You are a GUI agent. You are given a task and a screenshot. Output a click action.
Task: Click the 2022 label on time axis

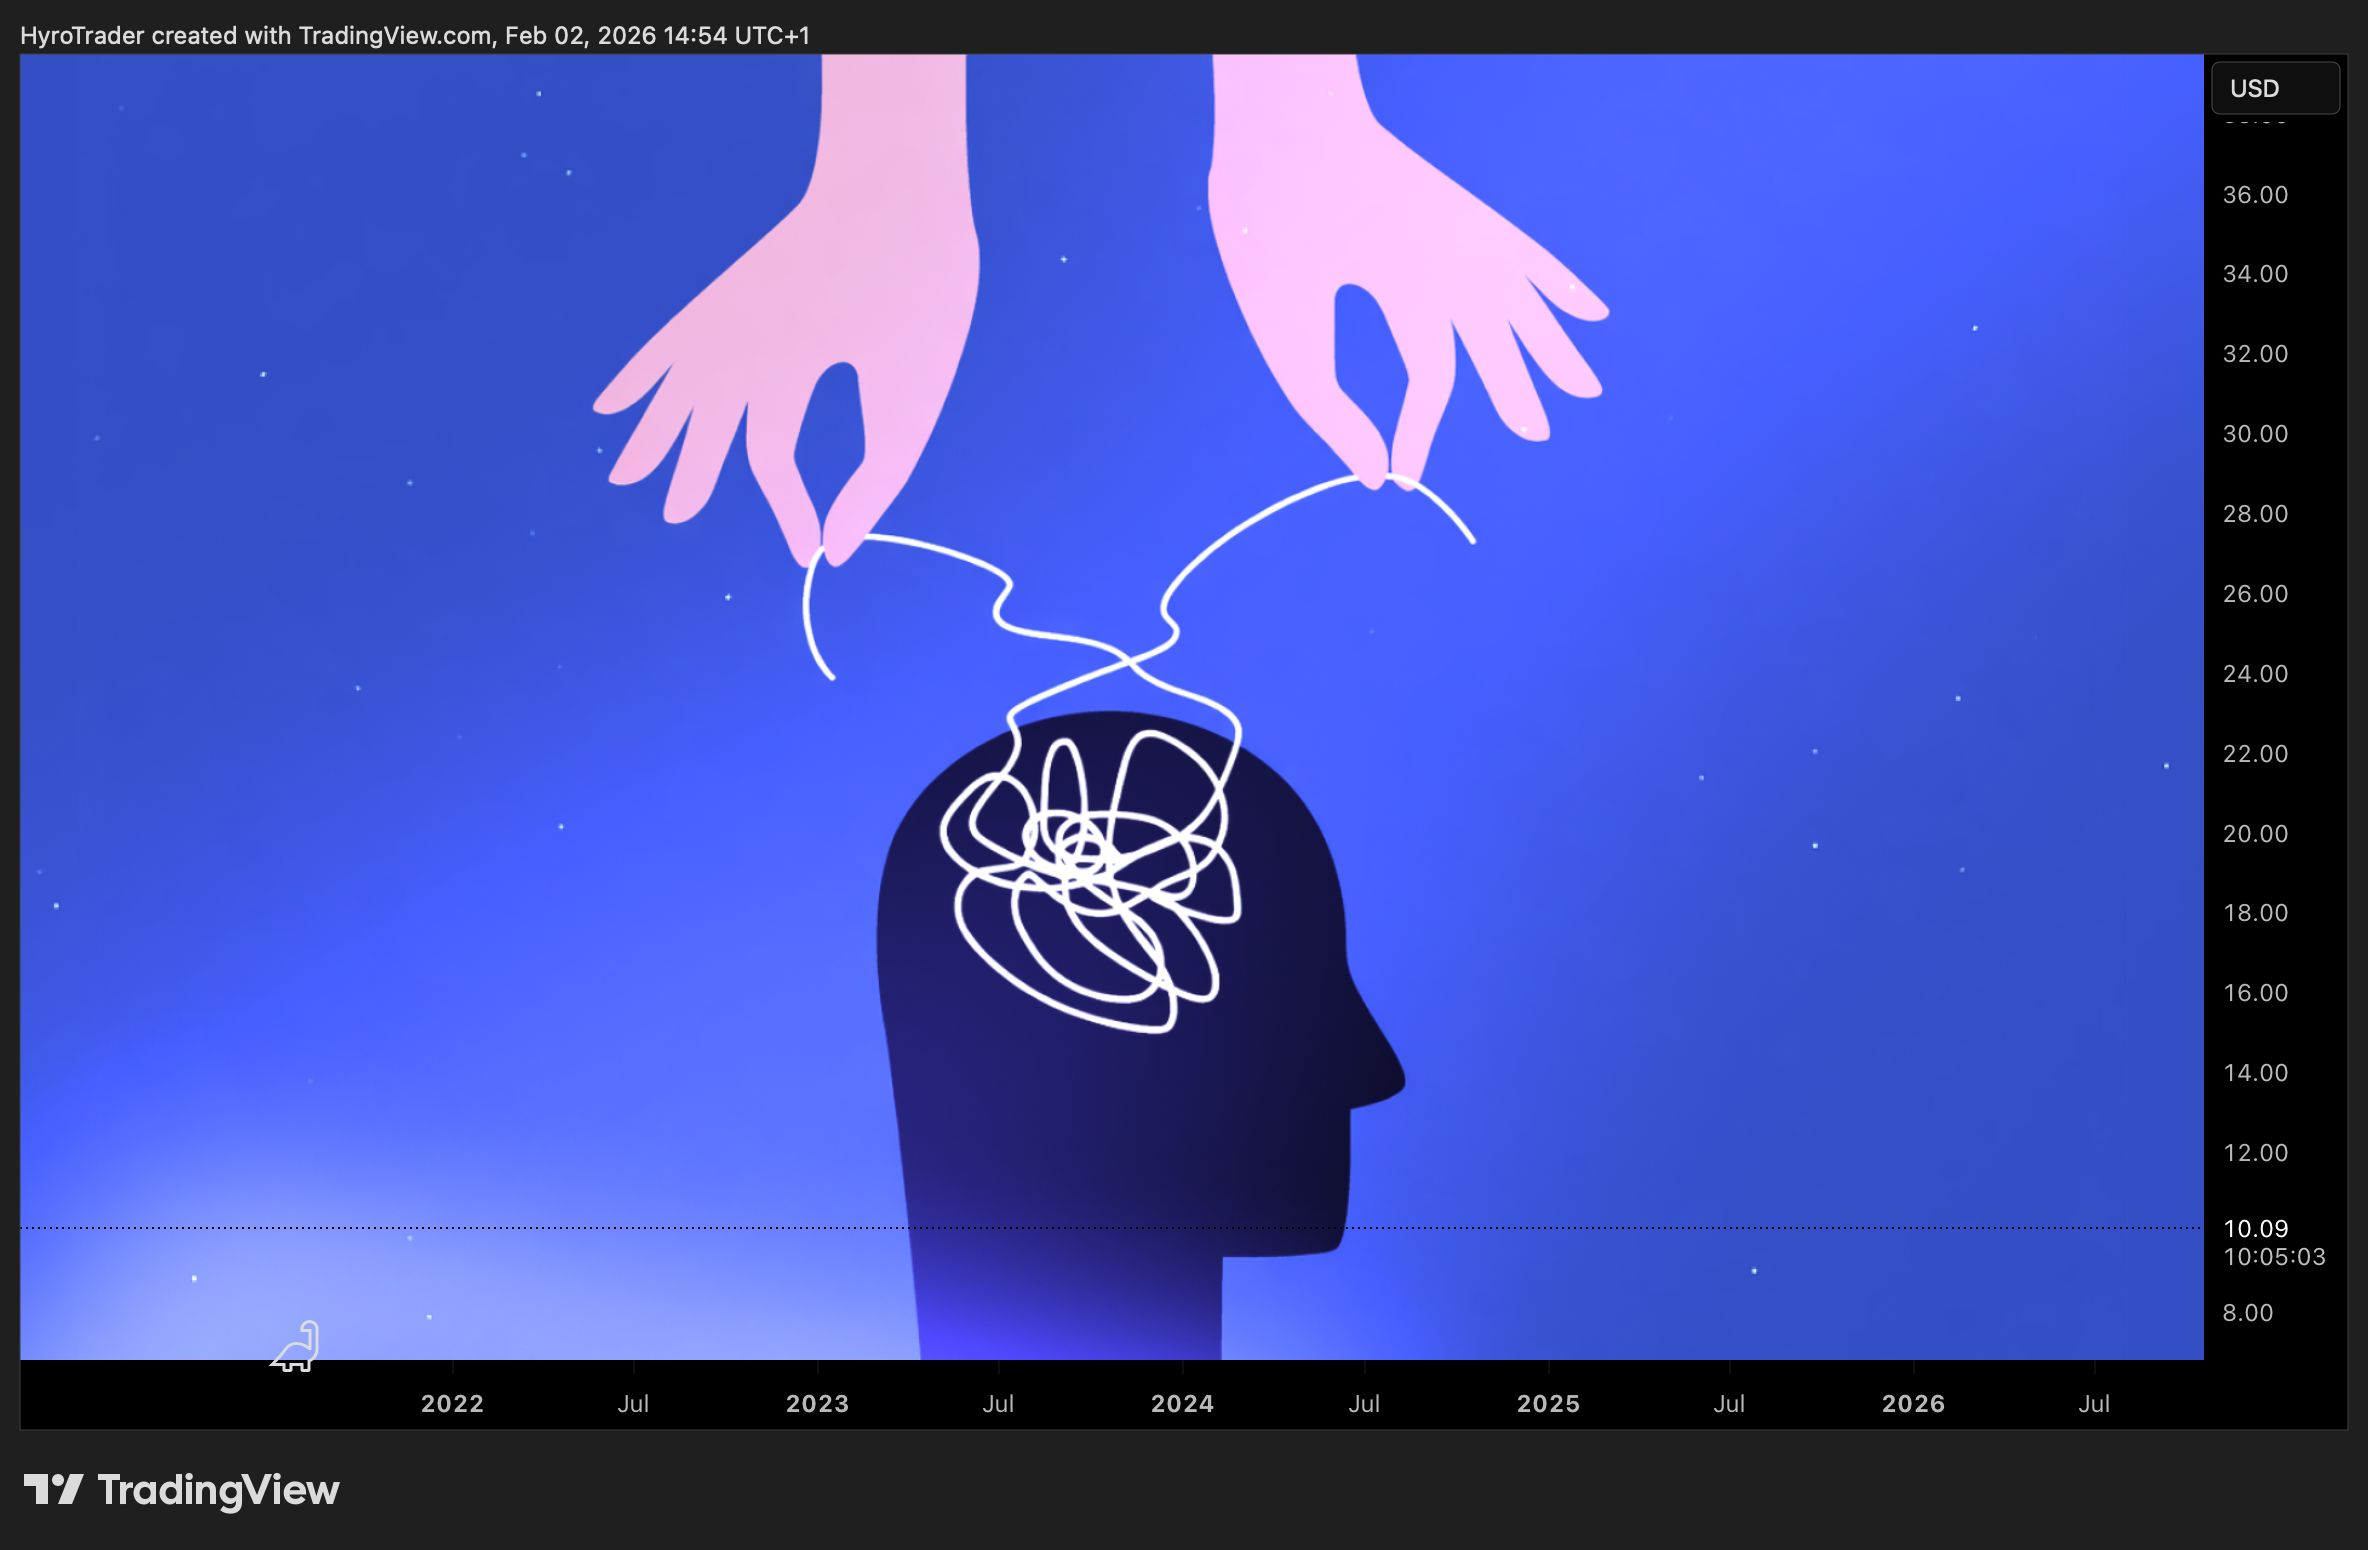coord(452,1403)
